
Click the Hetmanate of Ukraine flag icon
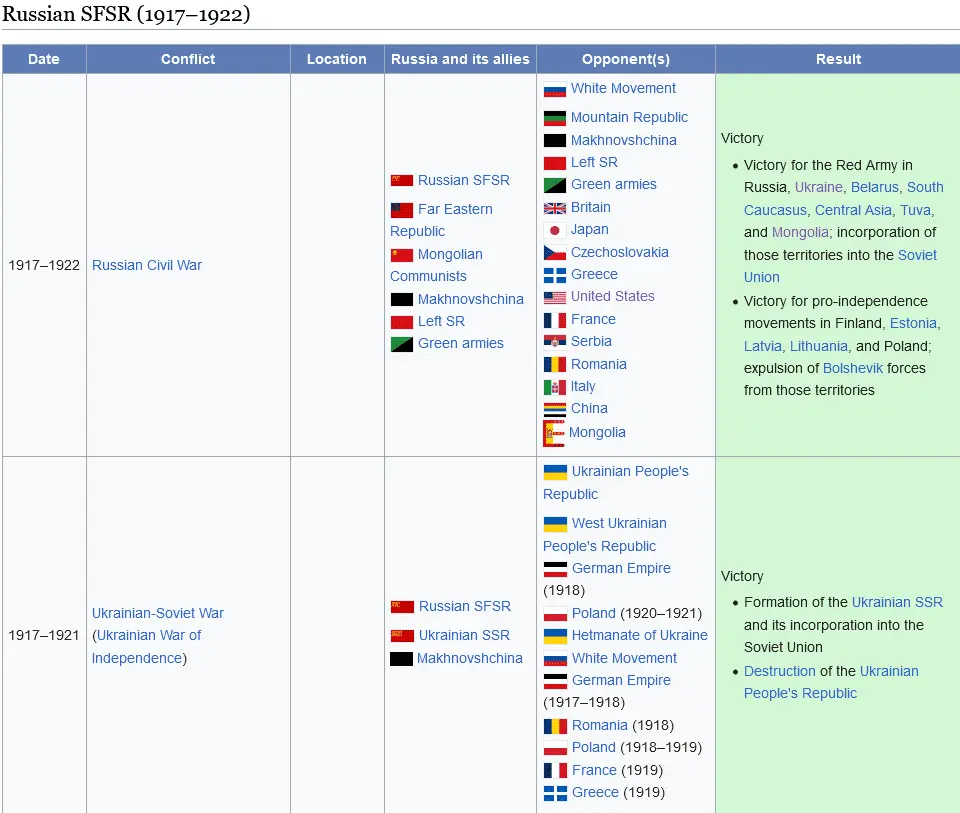555,636
